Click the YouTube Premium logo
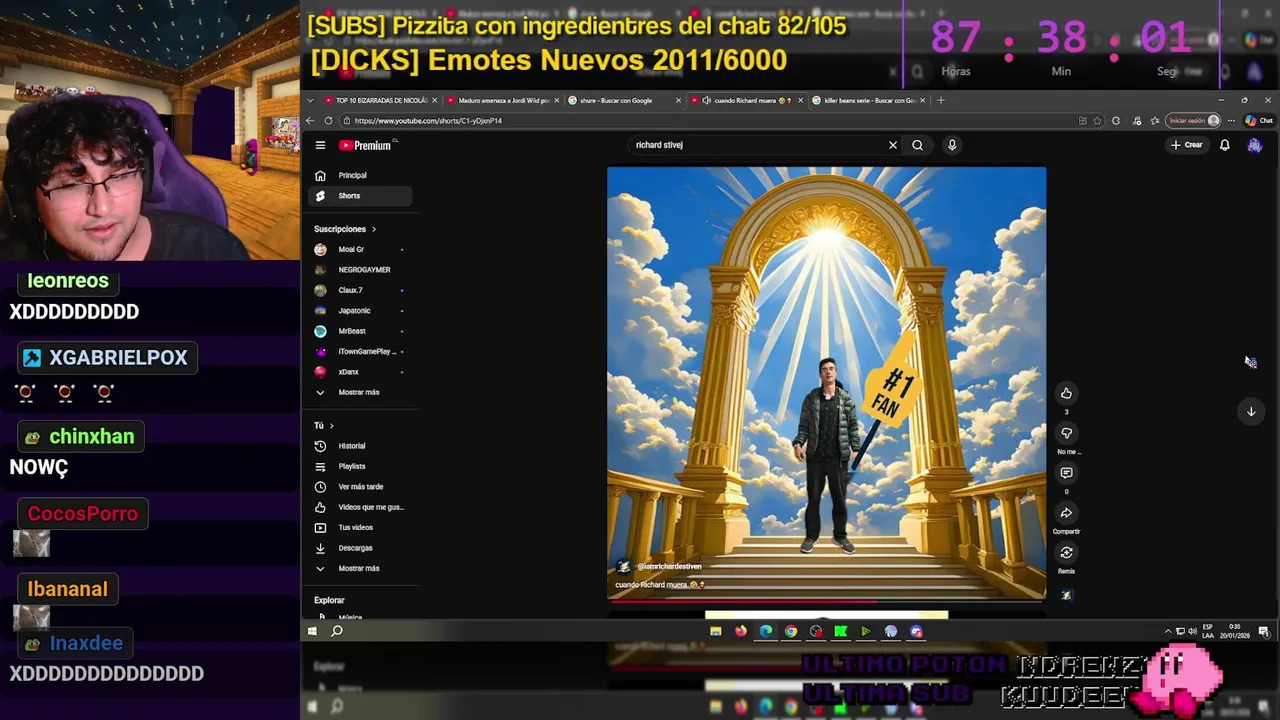Image resolution: width=1280 pixels, height=720 pixels. pyautogui.click(x=366, y=145)
